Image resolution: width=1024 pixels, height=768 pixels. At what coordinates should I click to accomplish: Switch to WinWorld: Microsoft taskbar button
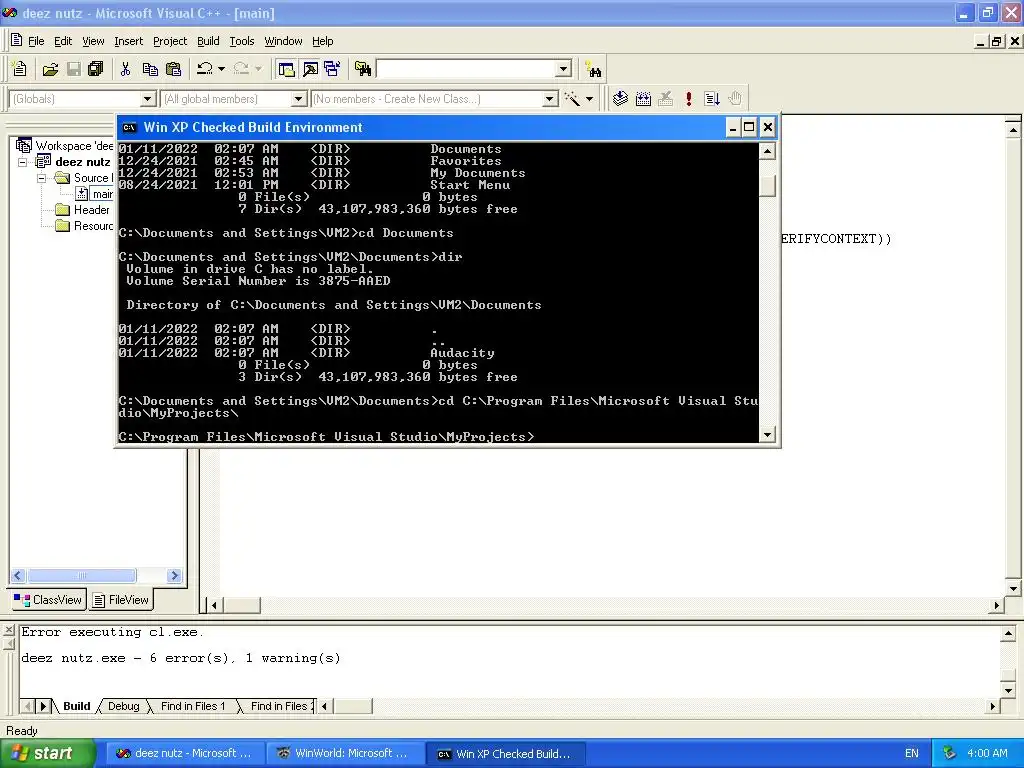click(343, 754)
